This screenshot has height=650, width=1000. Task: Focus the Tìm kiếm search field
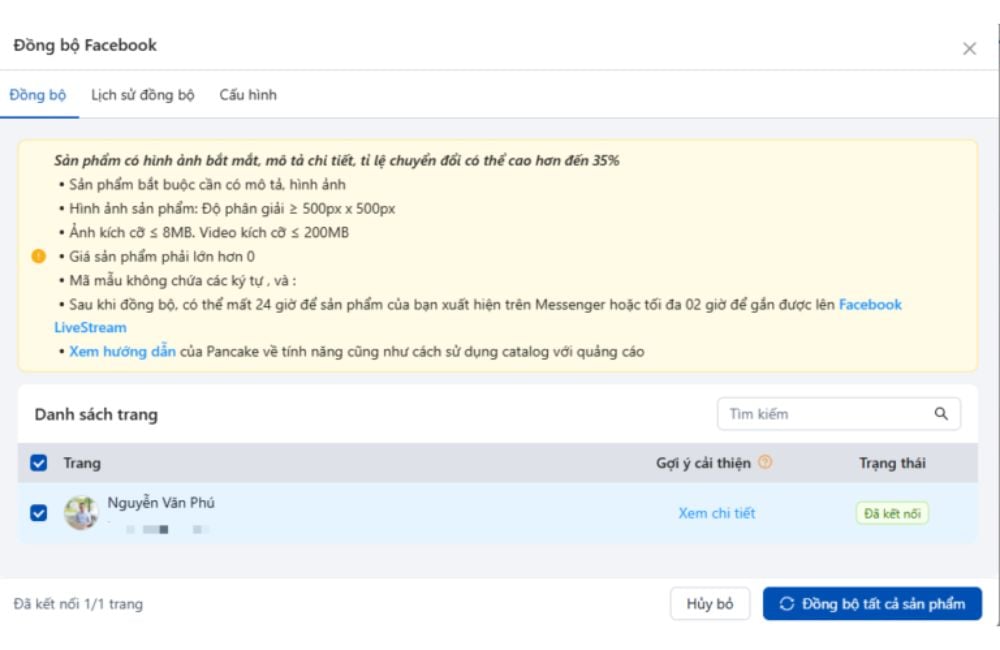point(839,414)
